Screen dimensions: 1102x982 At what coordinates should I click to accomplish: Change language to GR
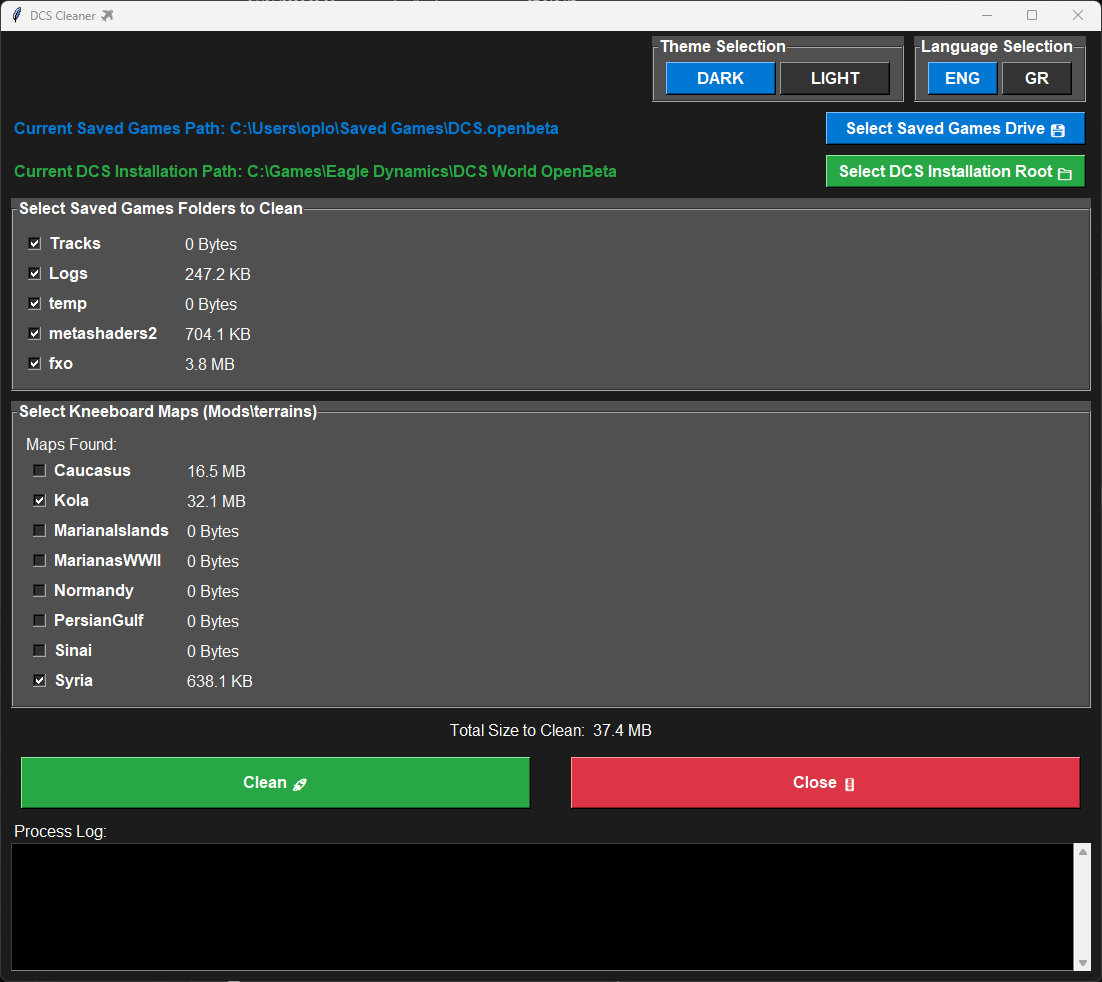tap(1037, 78)
